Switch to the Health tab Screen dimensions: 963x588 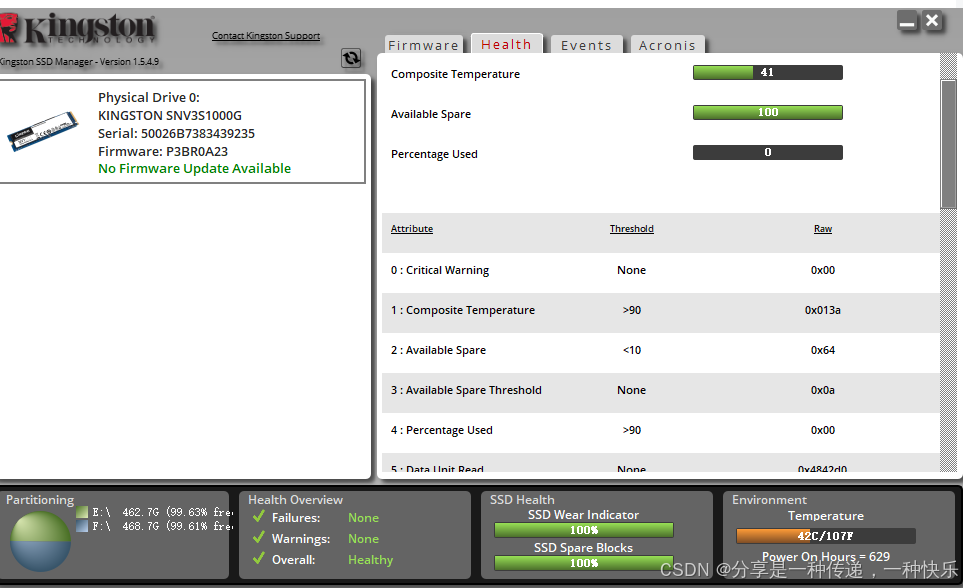507,44
